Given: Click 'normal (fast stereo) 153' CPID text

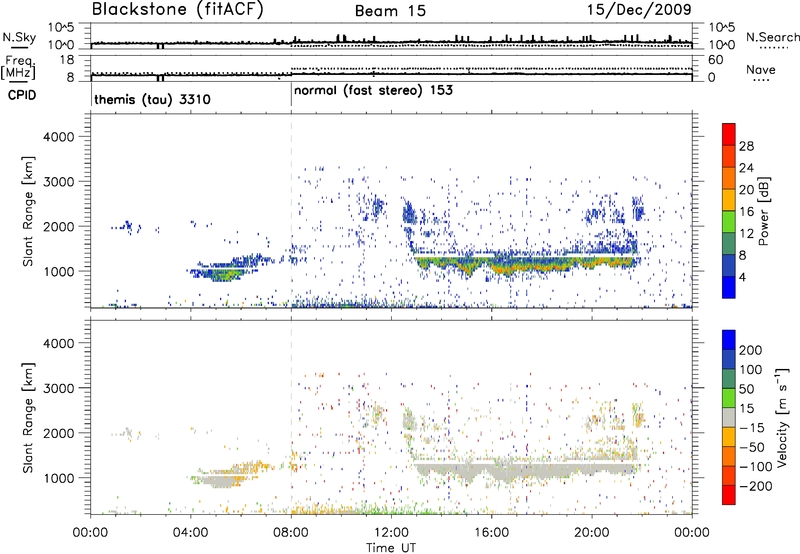Looking at the screenshot, I should point(373,90).
